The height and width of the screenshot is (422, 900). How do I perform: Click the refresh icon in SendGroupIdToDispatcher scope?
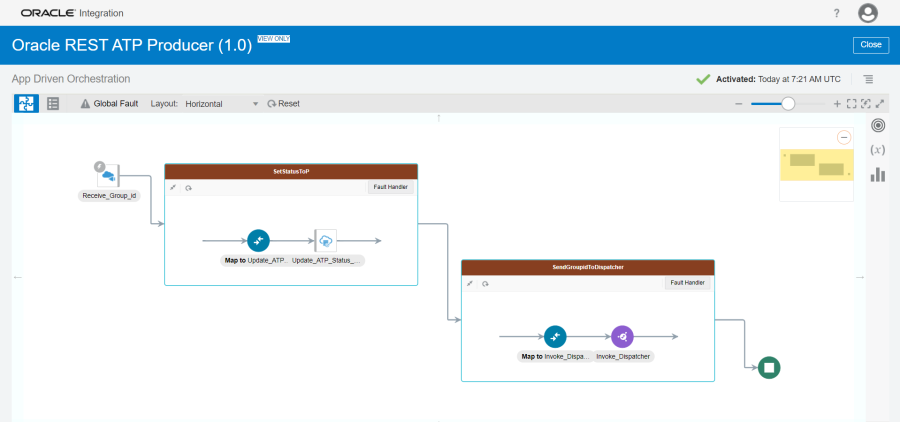click(484, 284)
